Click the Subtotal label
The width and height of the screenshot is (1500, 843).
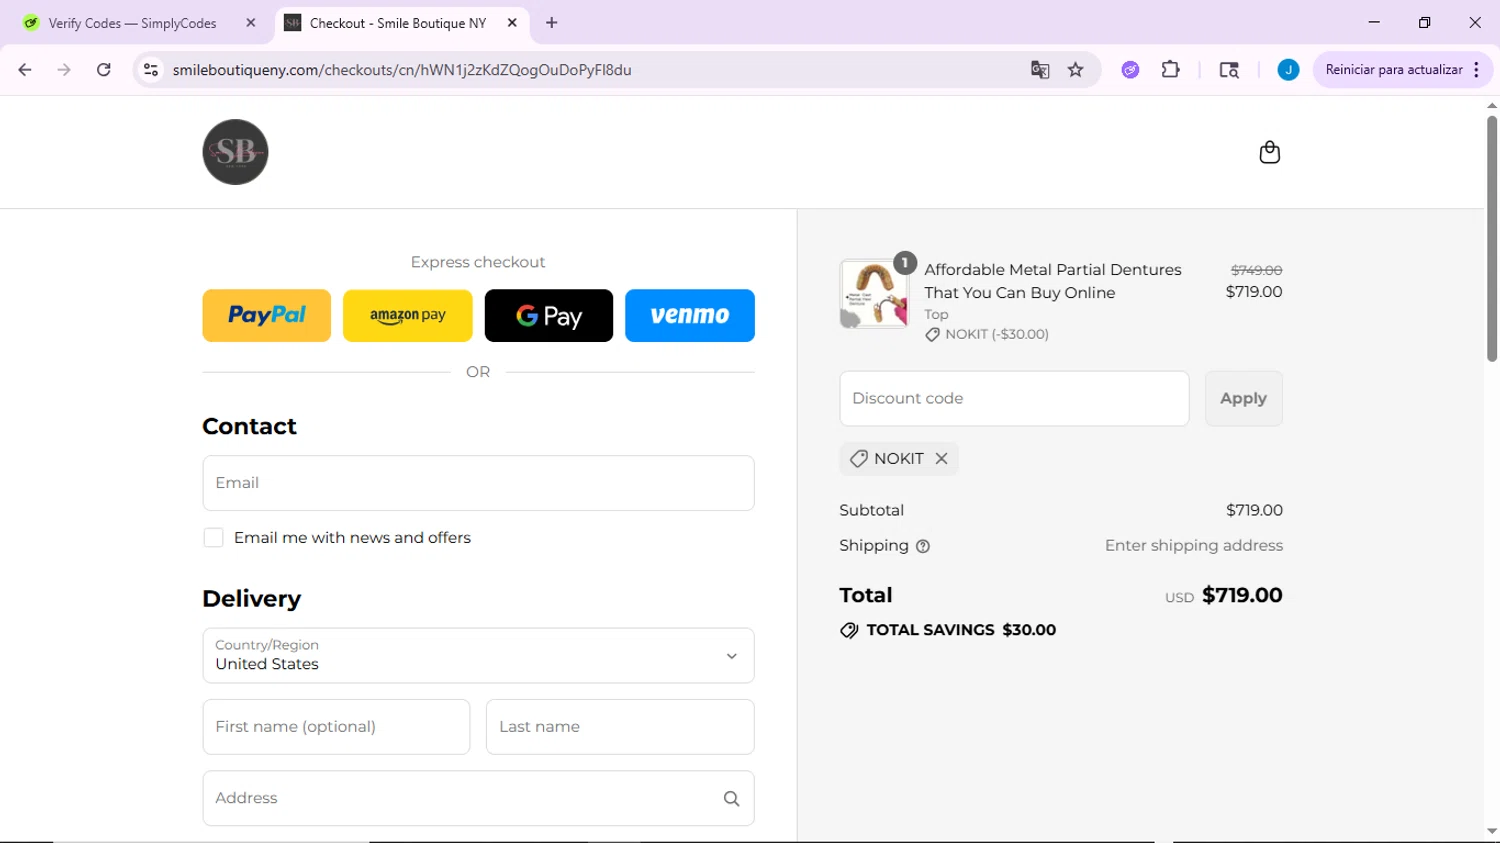pos(872,510)
